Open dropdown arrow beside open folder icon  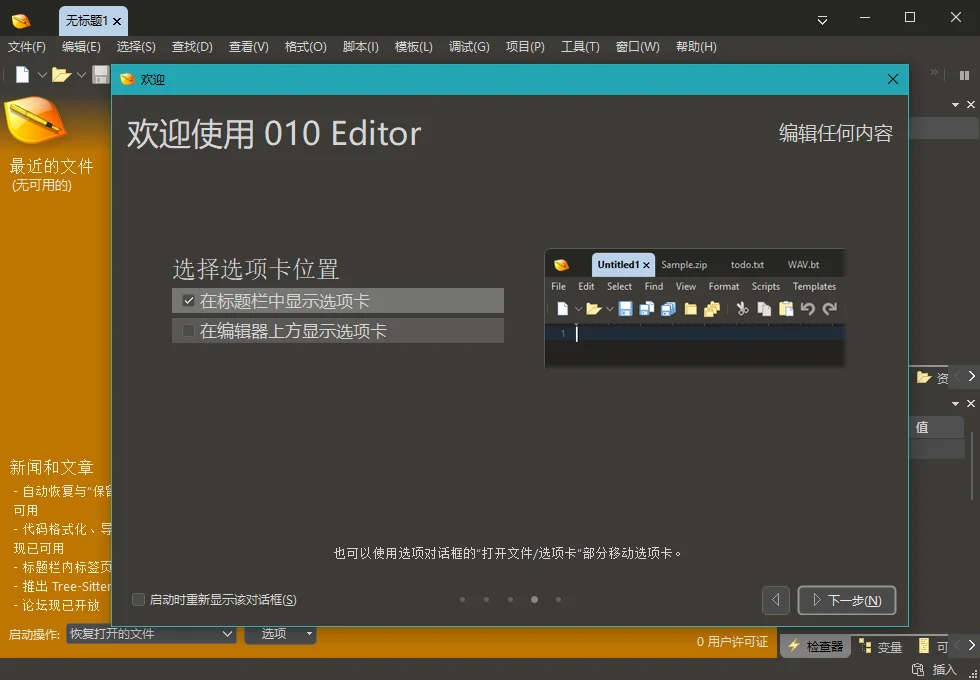pos(81,75)
